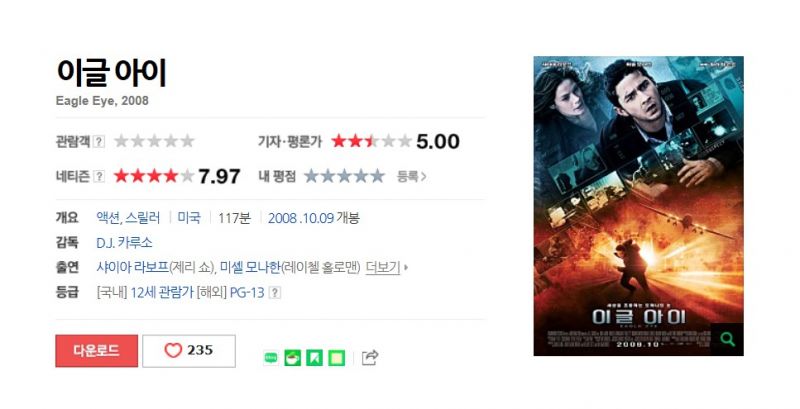This screenshot has width=800, height=409.
Task: Open the share arrow icon
Action: point(370,357)
